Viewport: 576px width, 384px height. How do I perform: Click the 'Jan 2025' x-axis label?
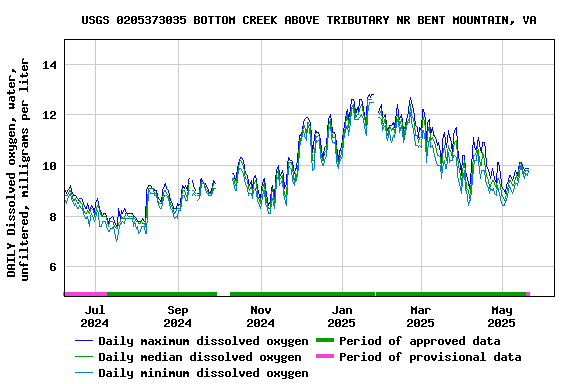coord(342,316)
